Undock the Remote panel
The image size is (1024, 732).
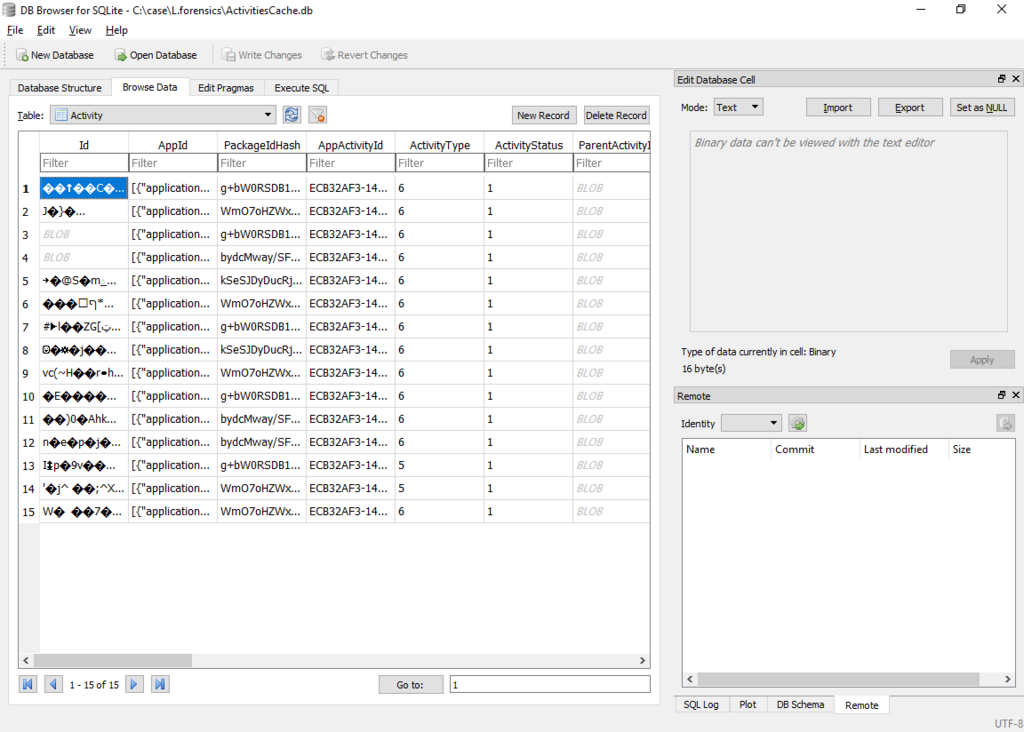pyautogui.click(x=1002, y=395)
